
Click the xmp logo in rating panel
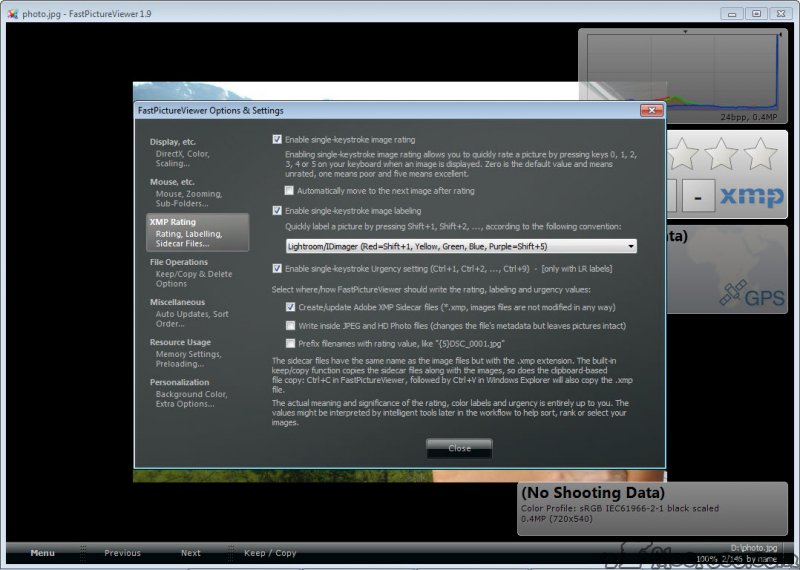click(752, 196)
